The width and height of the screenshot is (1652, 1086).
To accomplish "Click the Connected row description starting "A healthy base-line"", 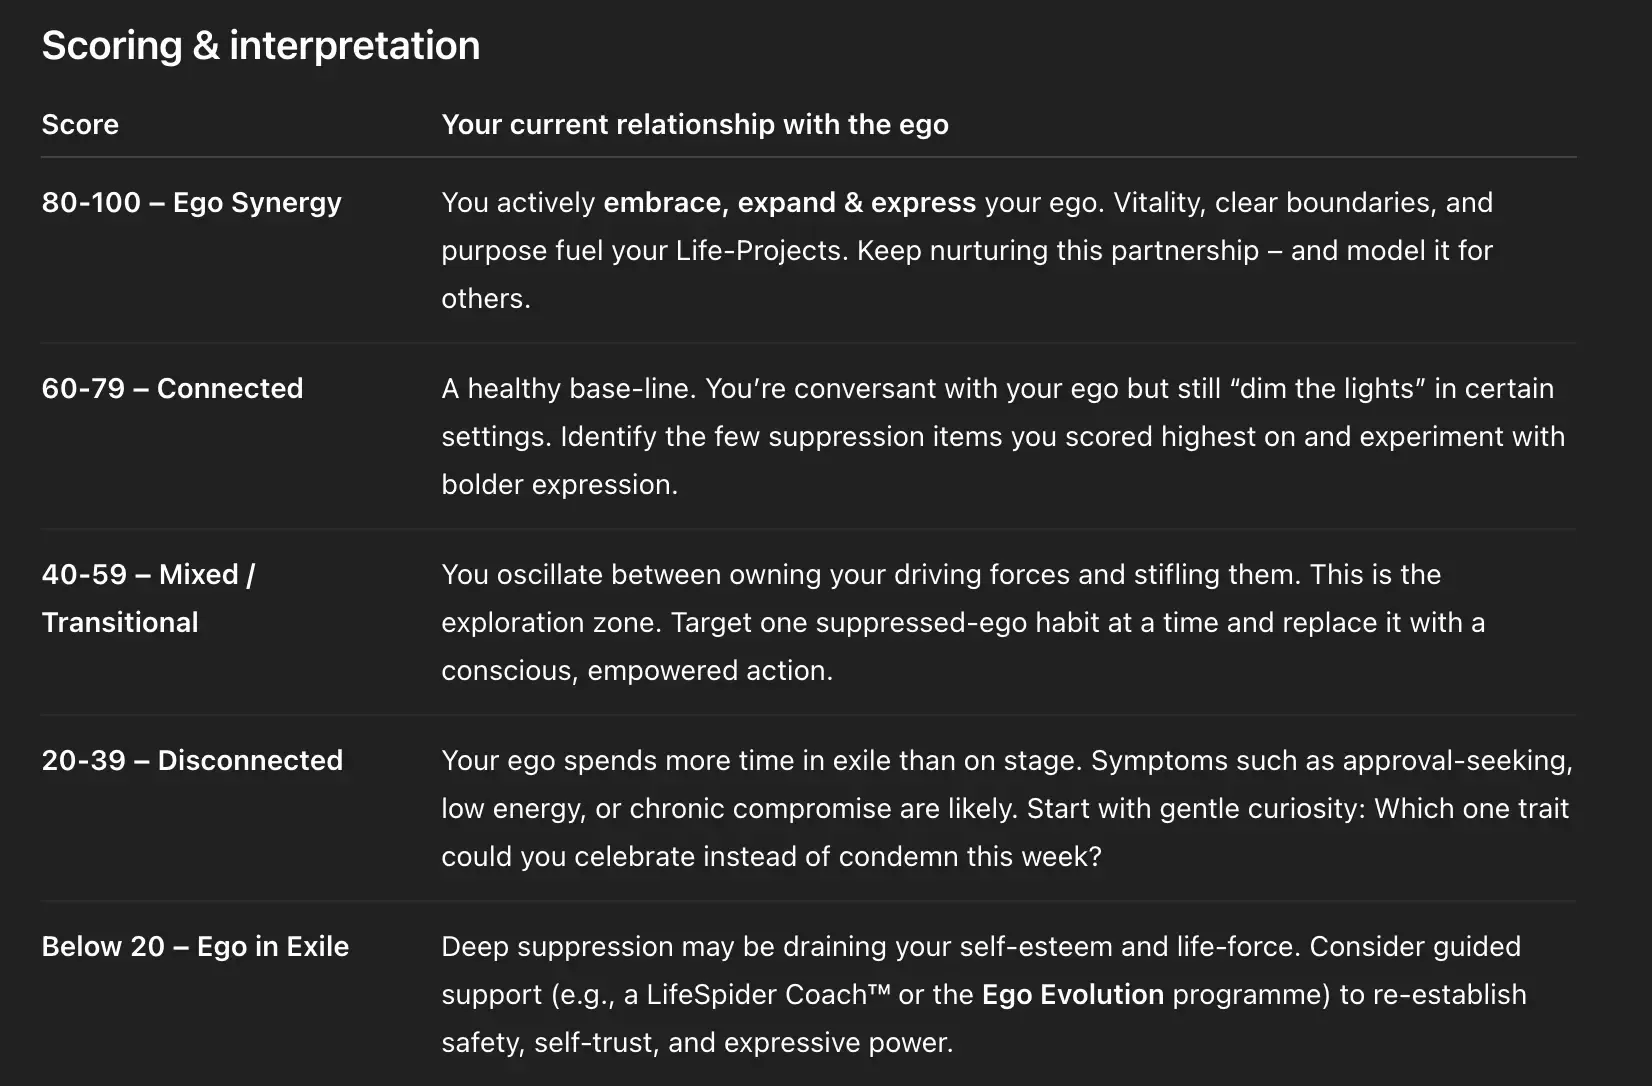I will click(x=1002, y=437).
